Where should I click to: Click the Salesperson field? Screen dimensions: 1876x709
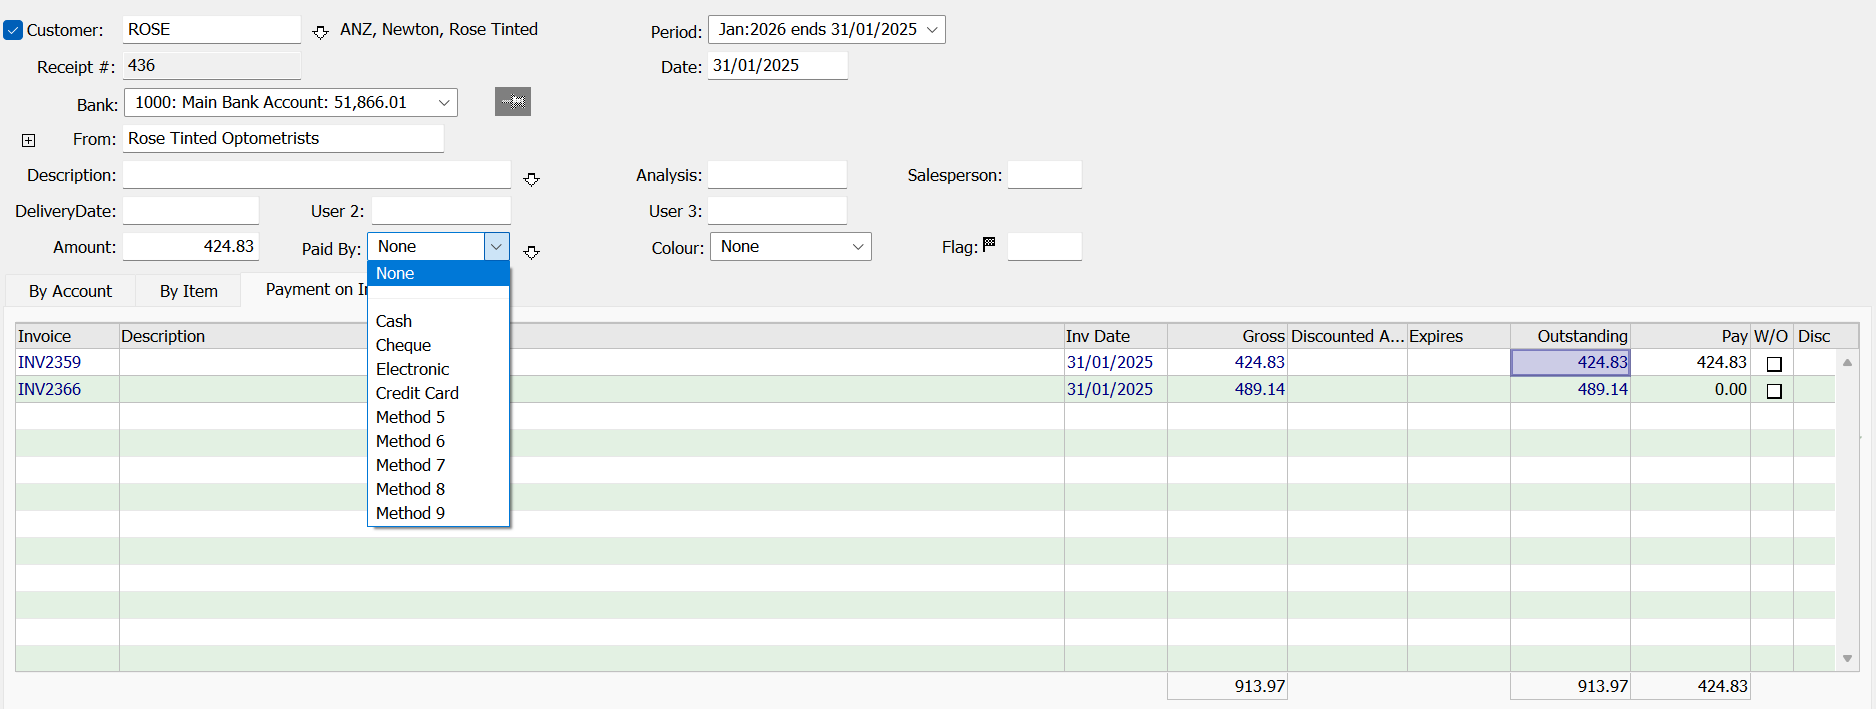point(1044,175)
